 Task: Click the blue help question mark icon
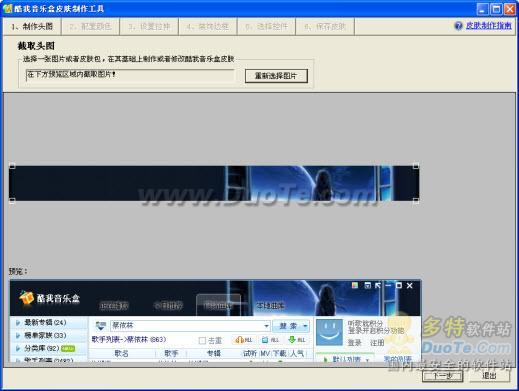click(x=459, y=26)
